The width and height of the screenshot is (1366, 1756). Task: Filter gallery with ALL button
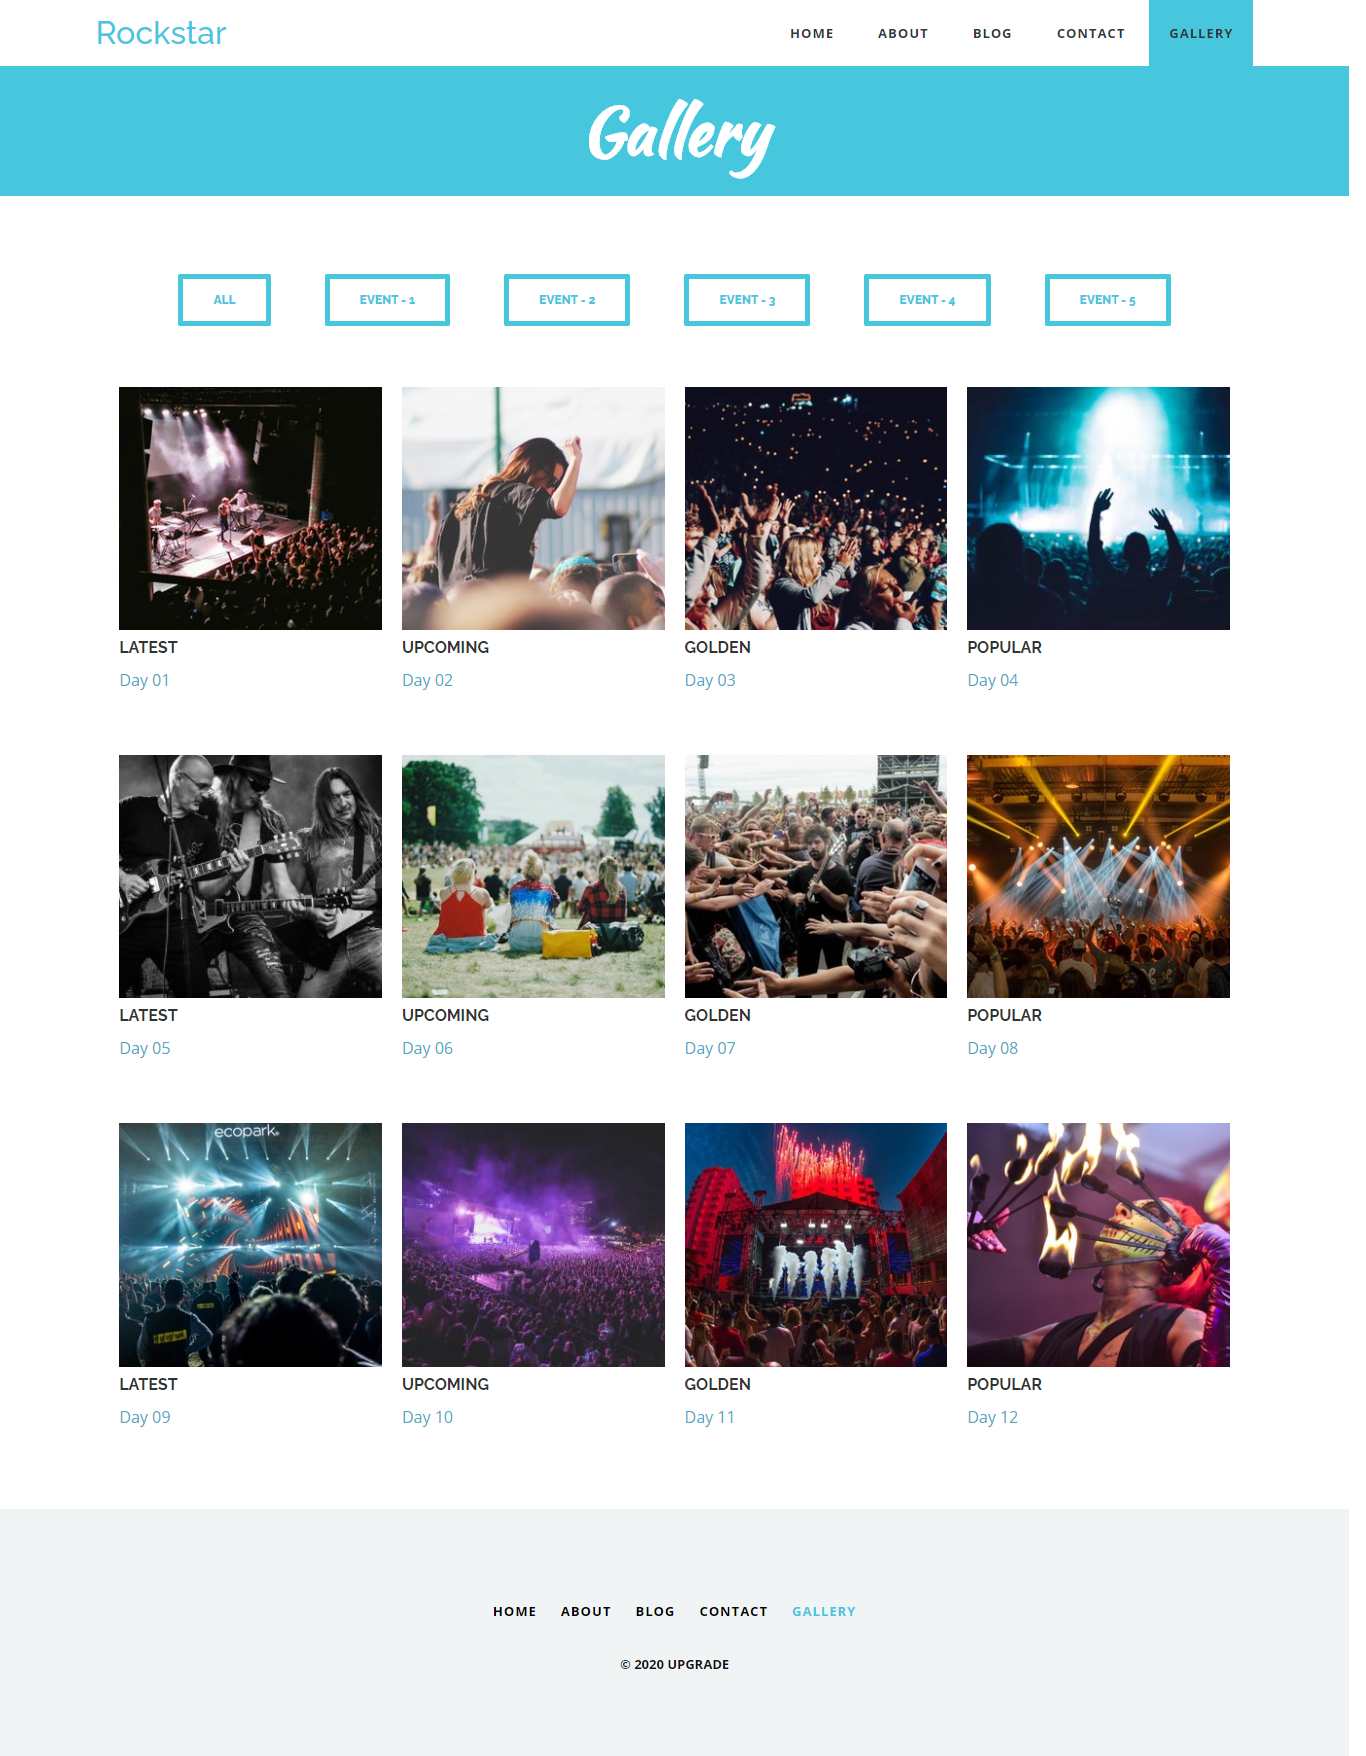click(224, 300)
